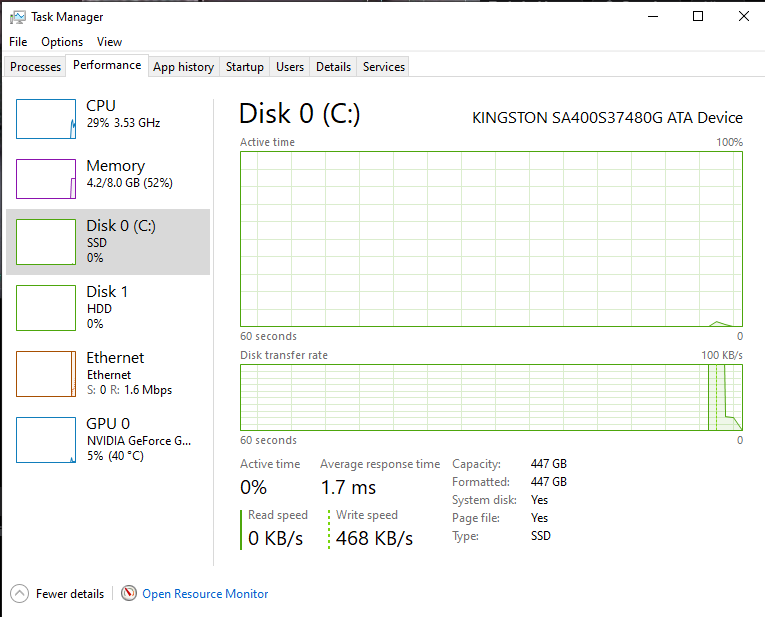Select the CPU 29% 3.53 GHz entry
This screenshot has height=617, width=765.
(108, 119)
